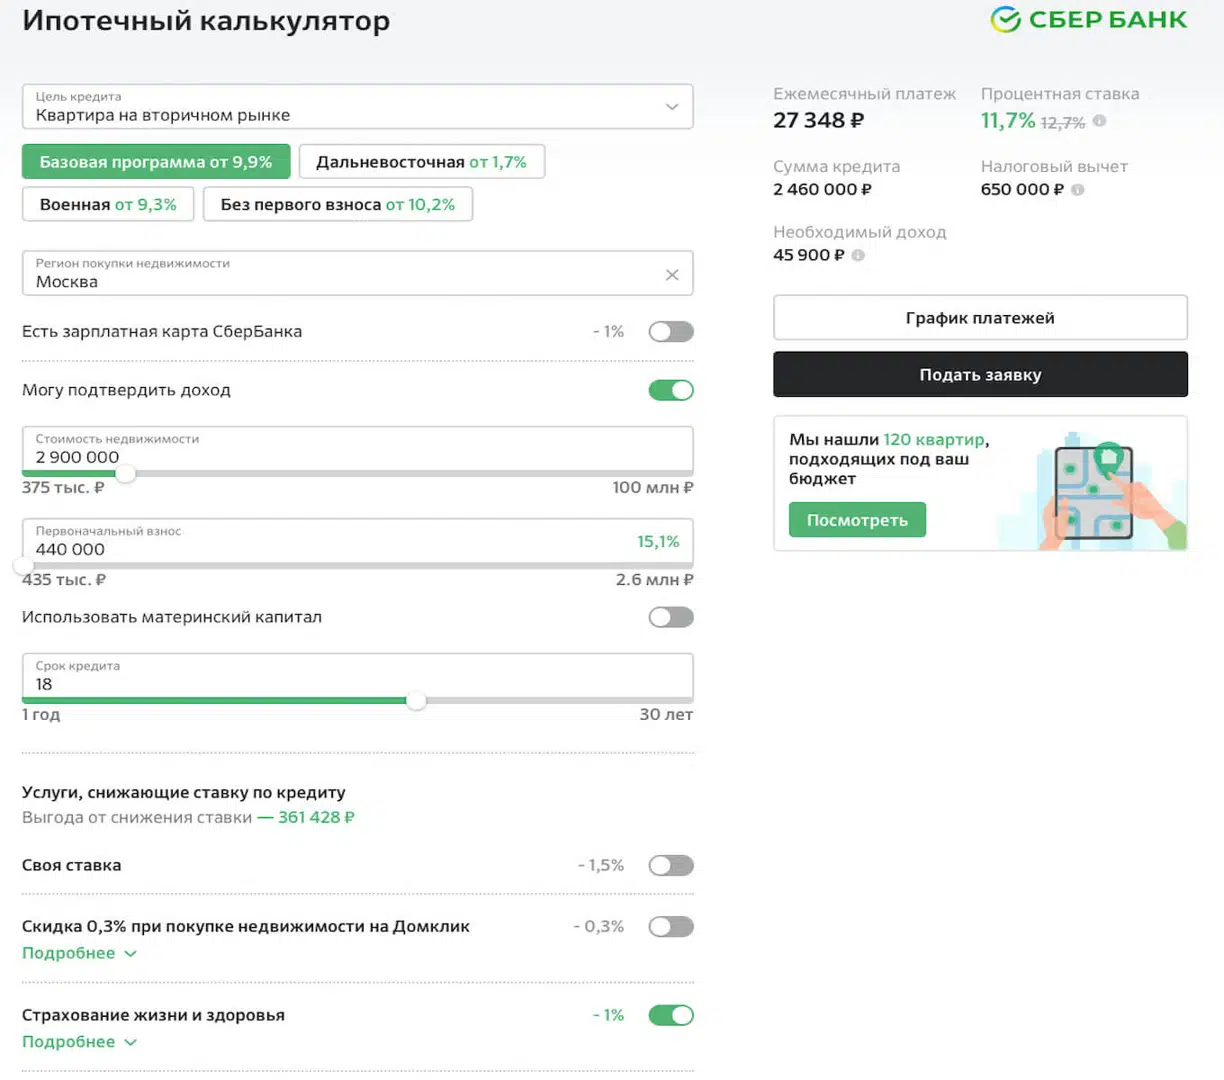Click Первоначальный взнос input field
The height and width of the screenshot is (1080, 1224).
(357, 541)
